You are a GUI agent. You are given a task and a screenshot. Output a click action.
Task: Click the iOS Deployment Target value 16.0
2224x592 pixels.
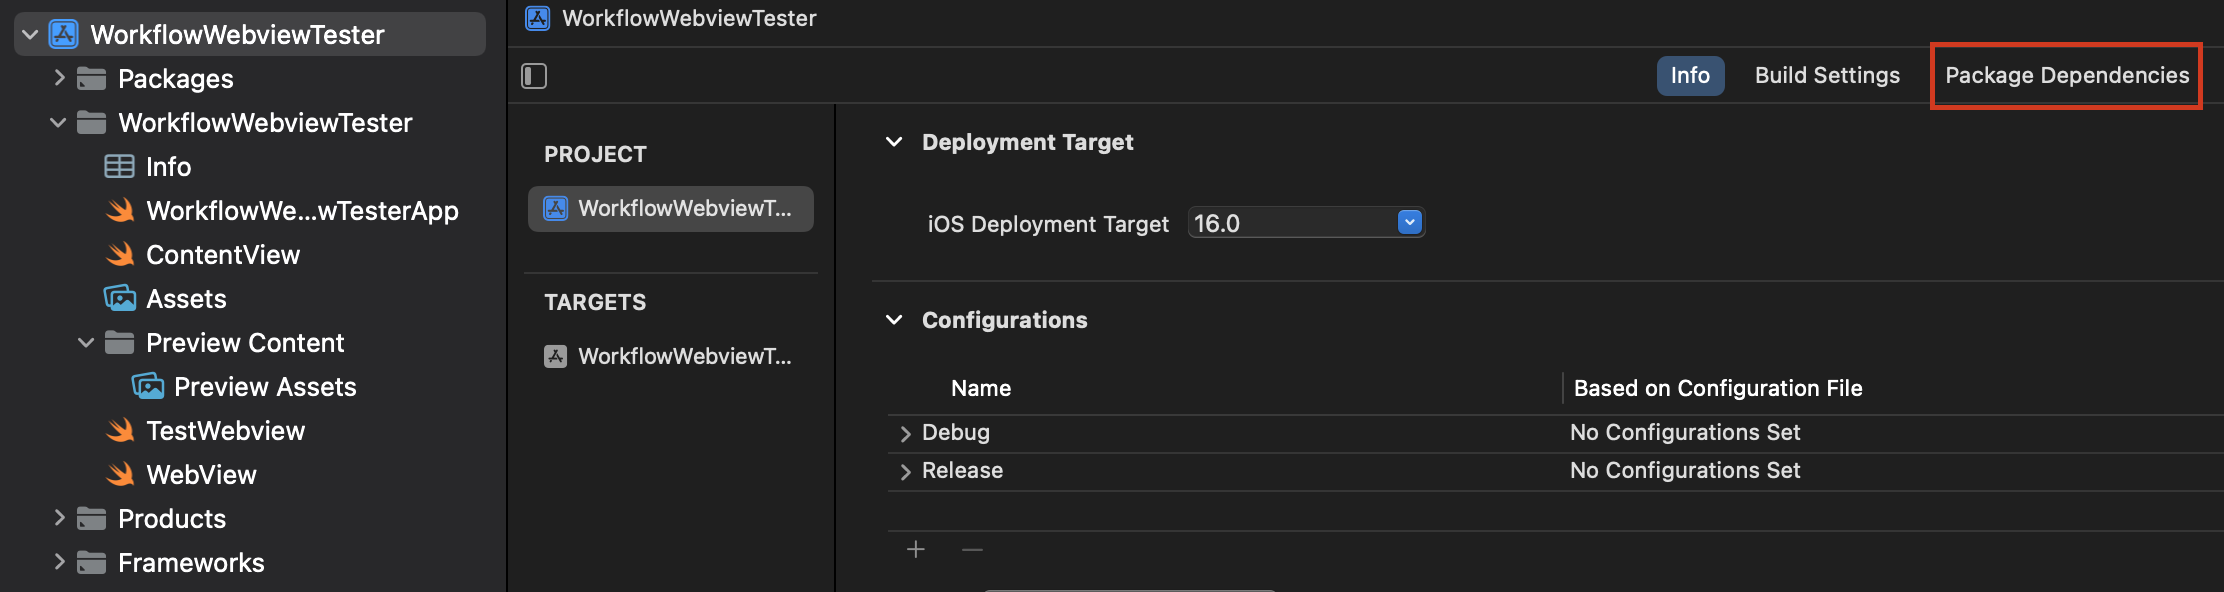(1217, 223)
